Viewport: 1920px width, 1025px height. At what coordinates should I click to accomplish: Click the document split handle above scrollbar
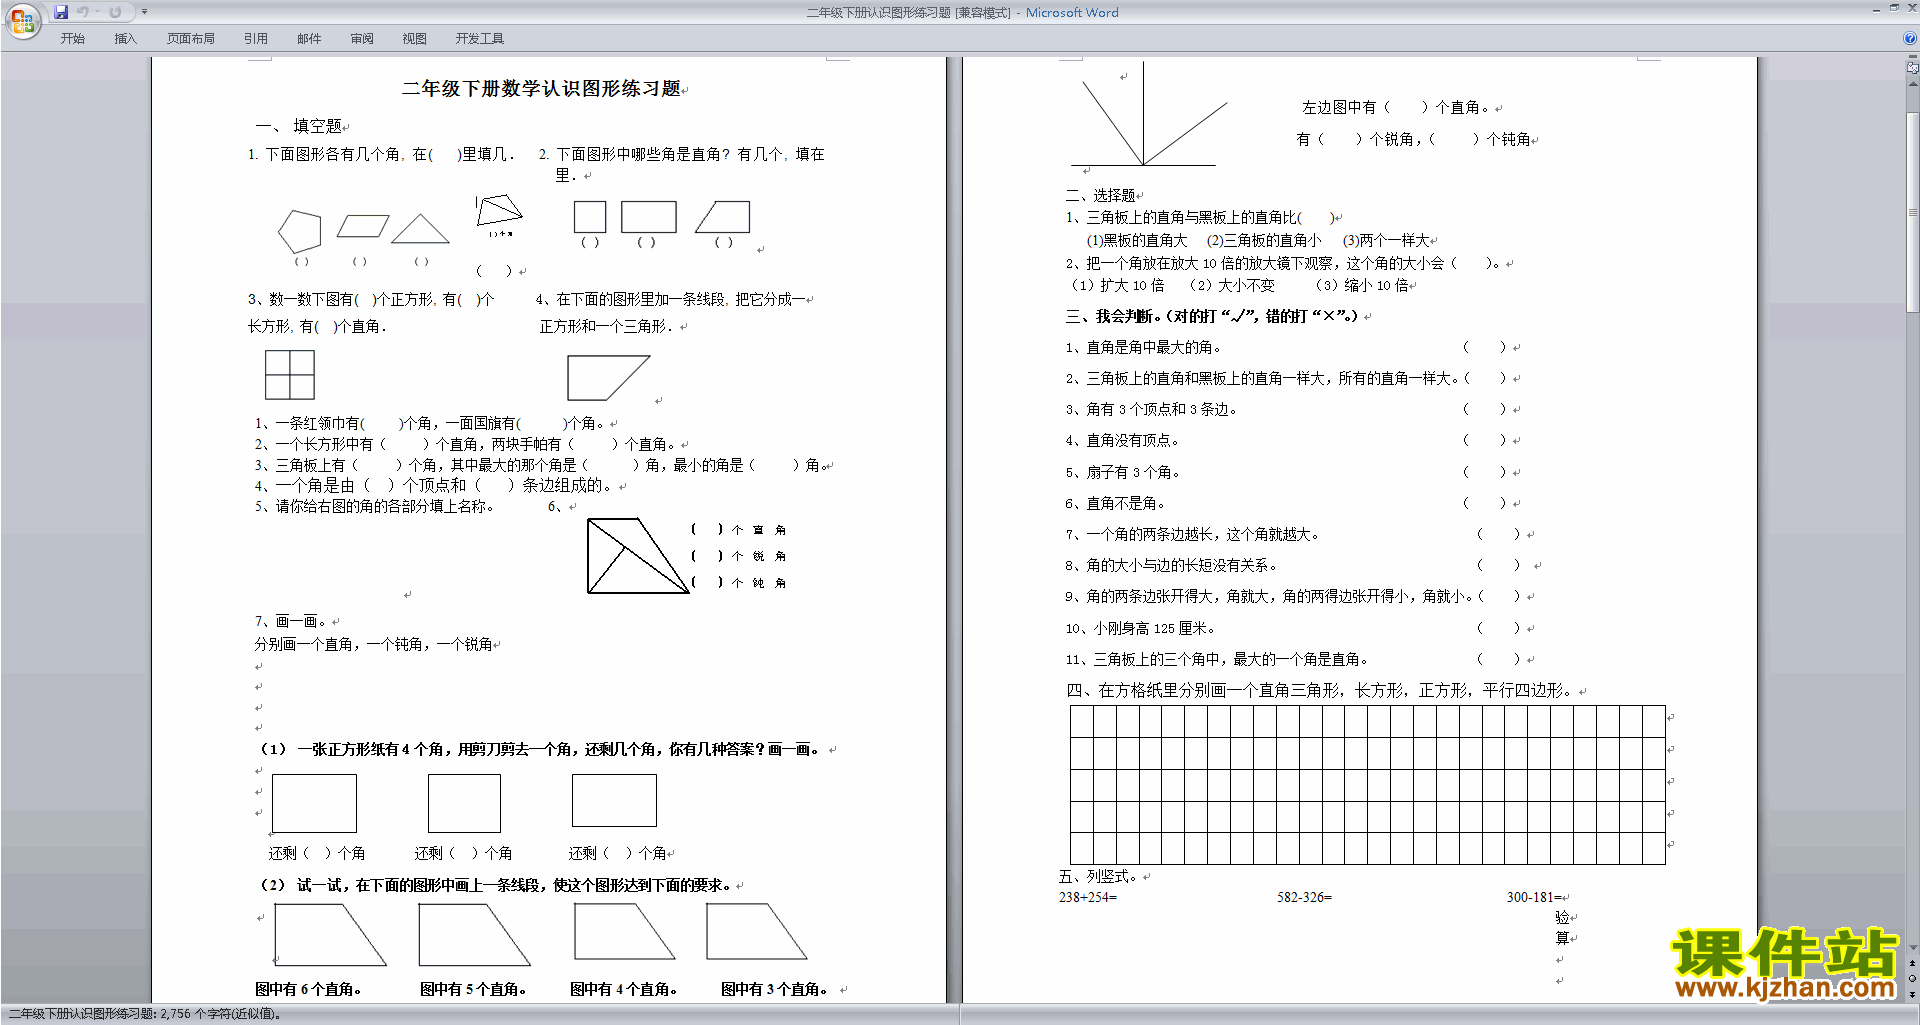[1912, 57]
